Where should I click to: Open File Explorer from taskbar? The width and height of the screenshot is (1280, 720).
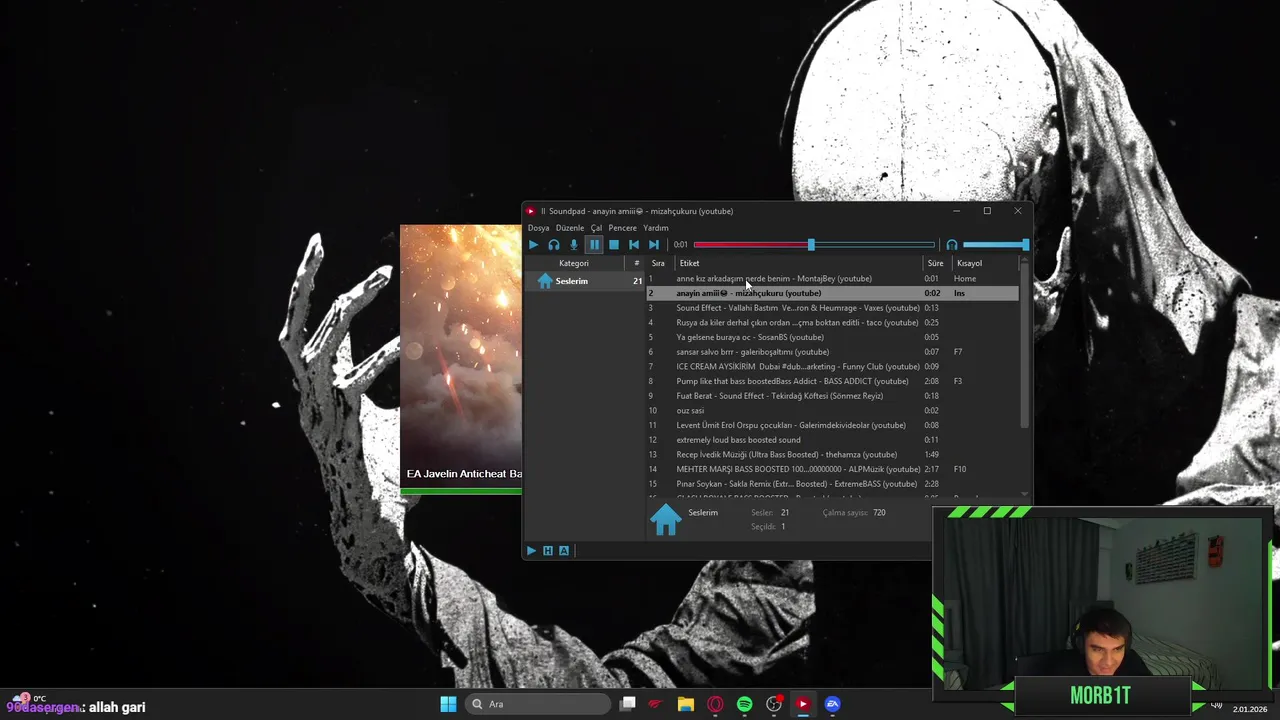(x=686, y=704)
